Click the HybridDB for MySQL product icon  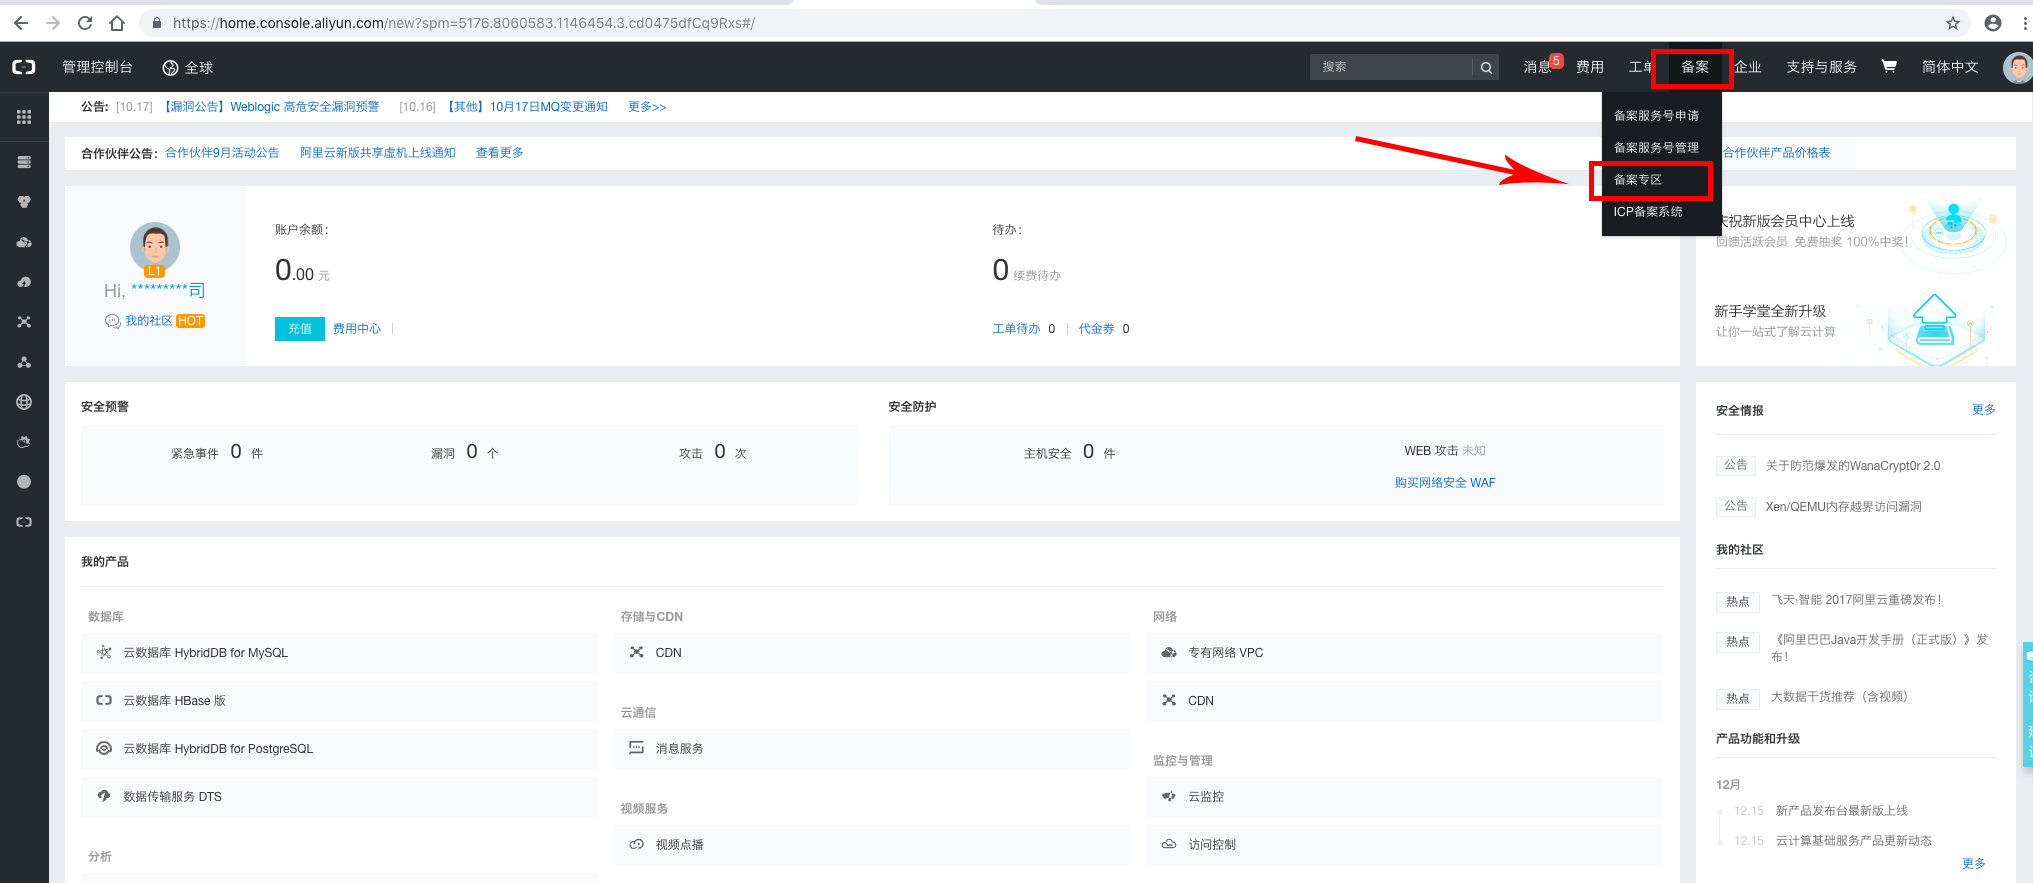[104, 652]
